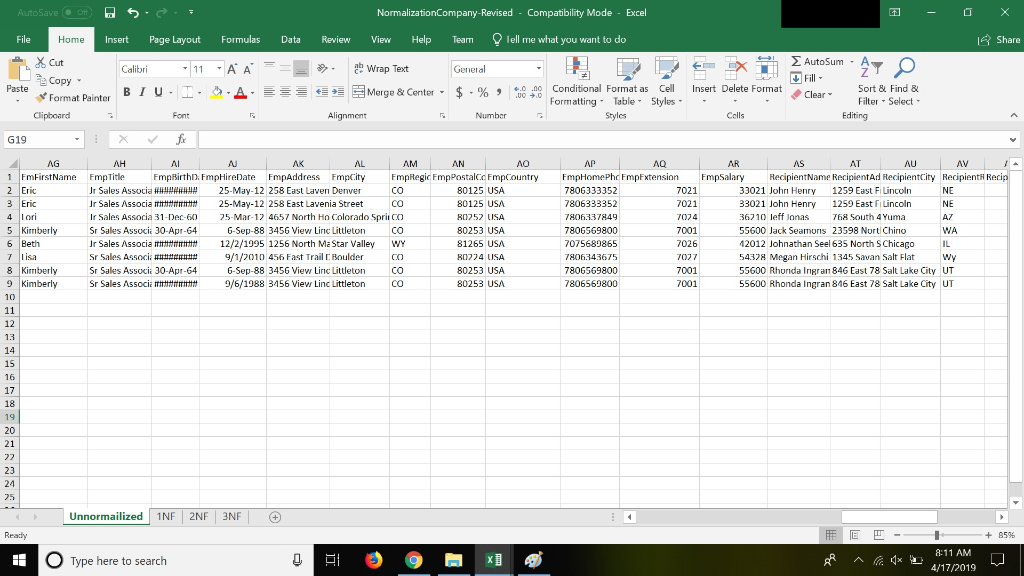The image size is (1024, 576).
Task: Click the Paste button
Action: [x=17, y=80]
